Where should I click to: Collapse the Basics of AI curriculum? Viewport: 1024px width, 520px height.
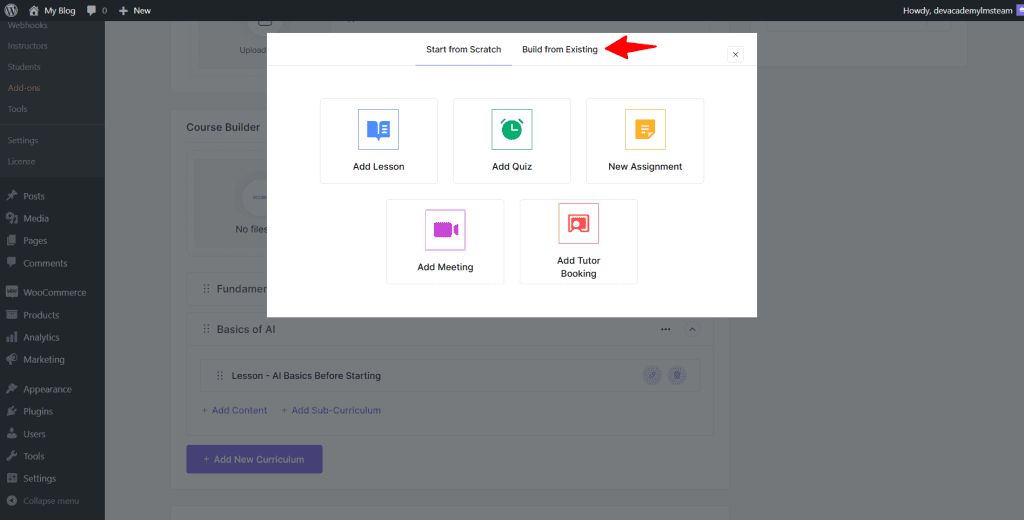[692, 329]
